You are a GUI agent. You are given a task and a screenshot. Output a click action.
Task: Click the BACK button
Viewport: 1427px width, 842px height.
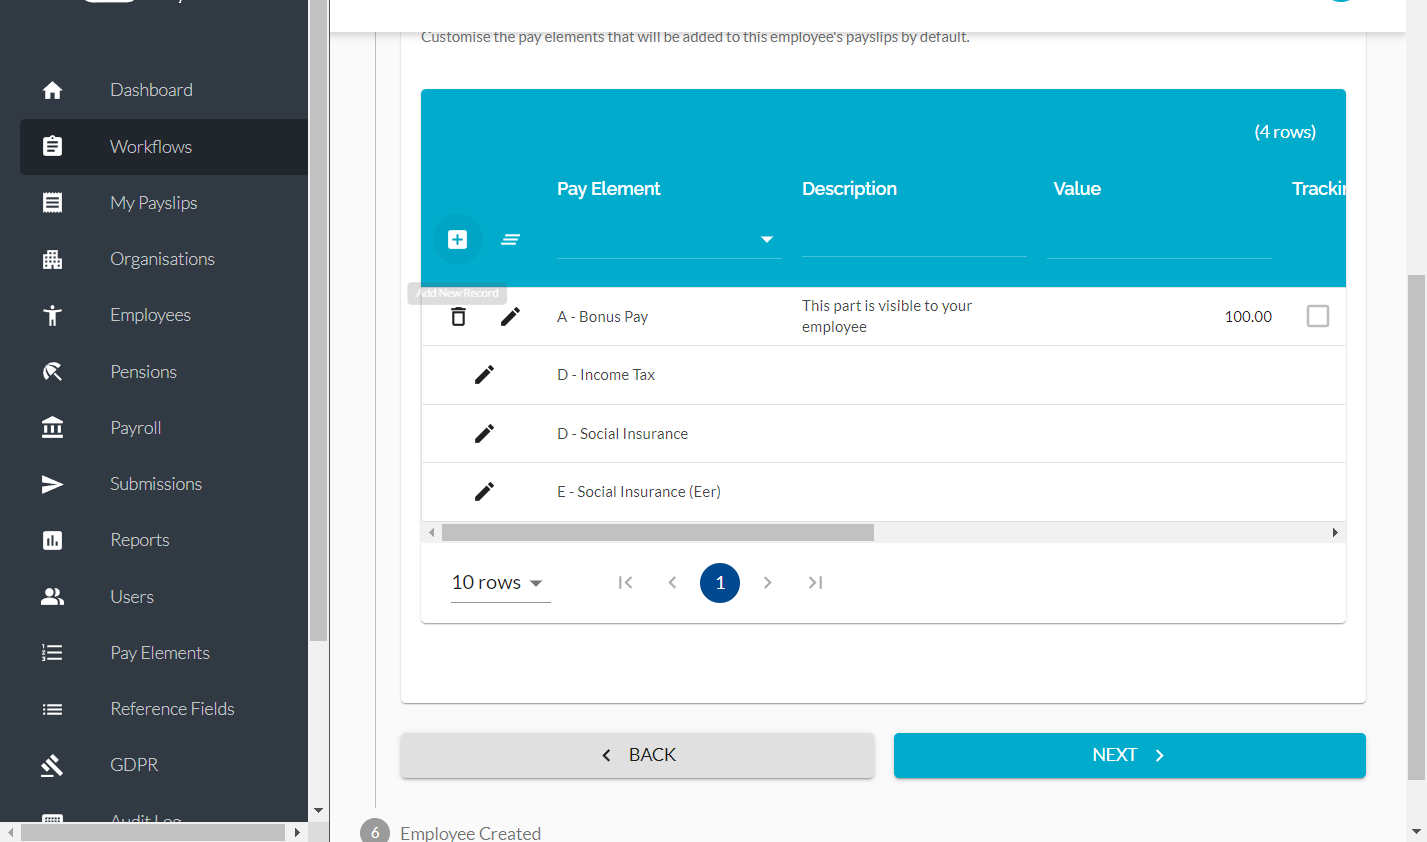[x=638, y=755]
